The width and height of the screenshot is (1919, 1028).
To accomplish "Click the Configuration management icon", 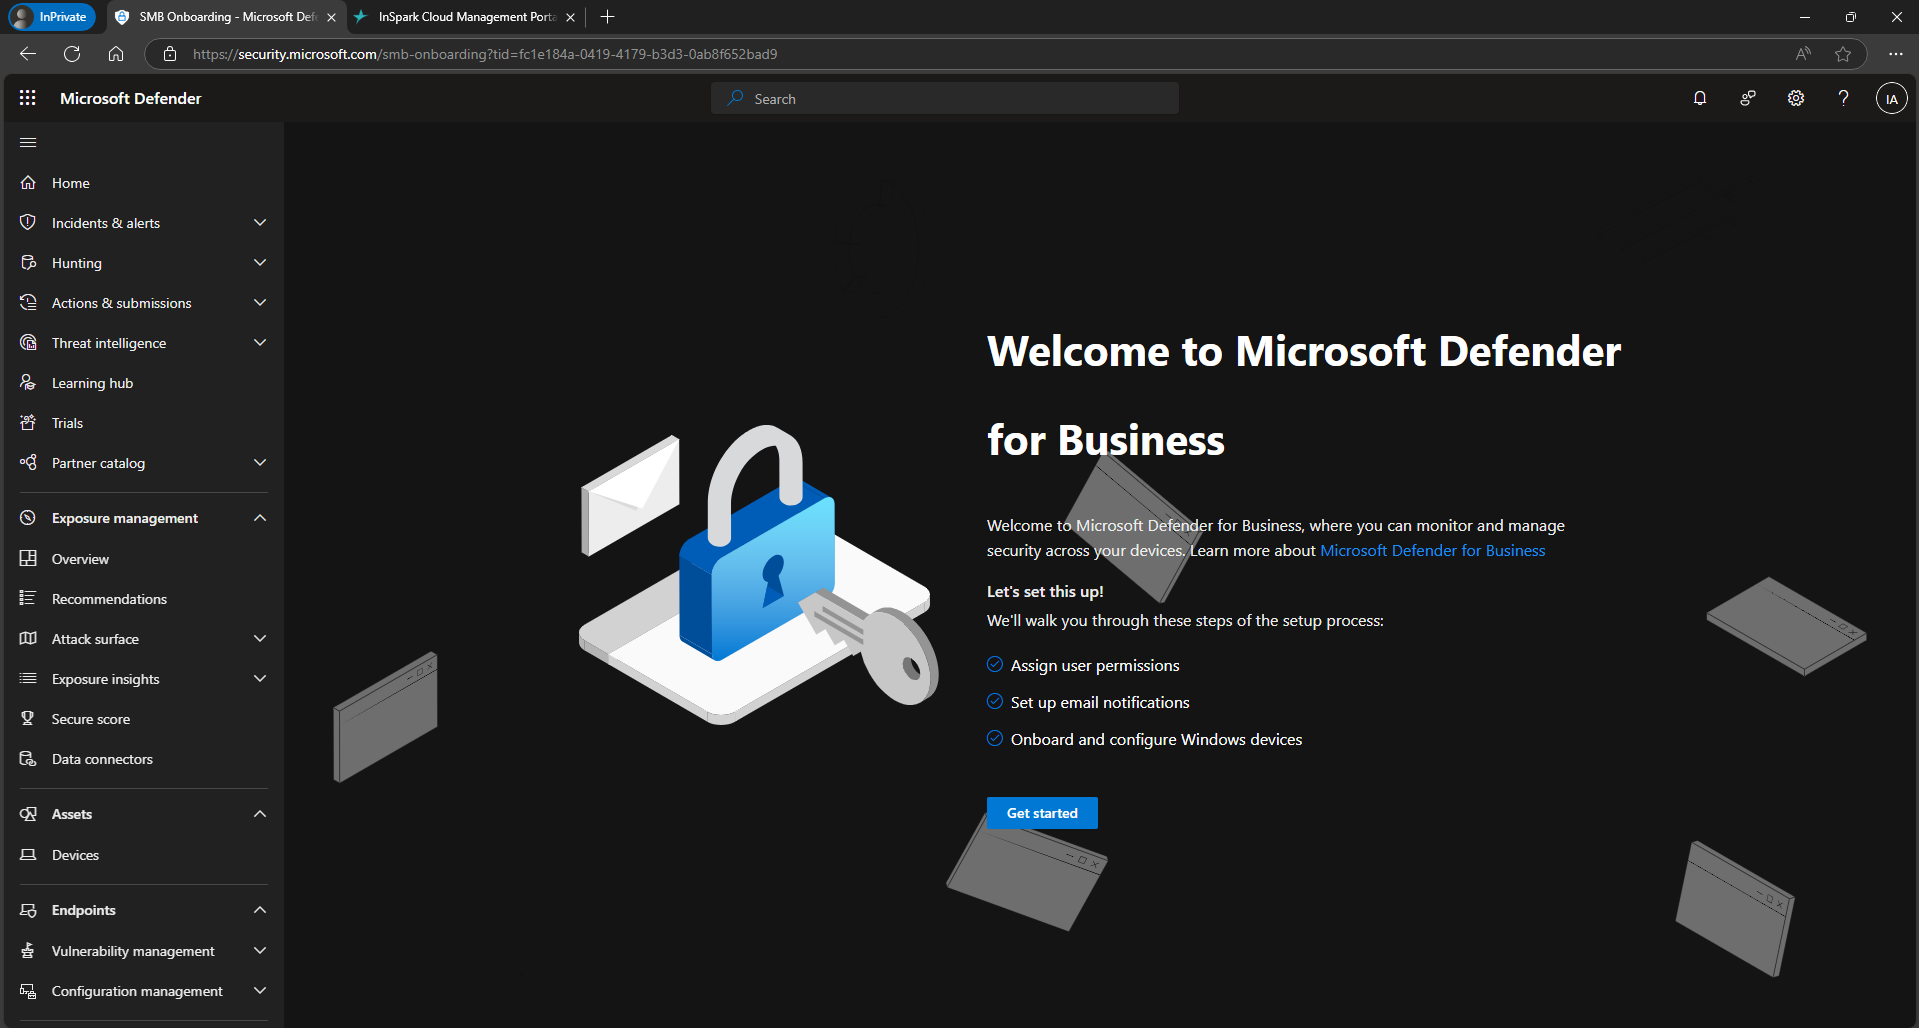I will pyautogui.click(x=28, y=990).
